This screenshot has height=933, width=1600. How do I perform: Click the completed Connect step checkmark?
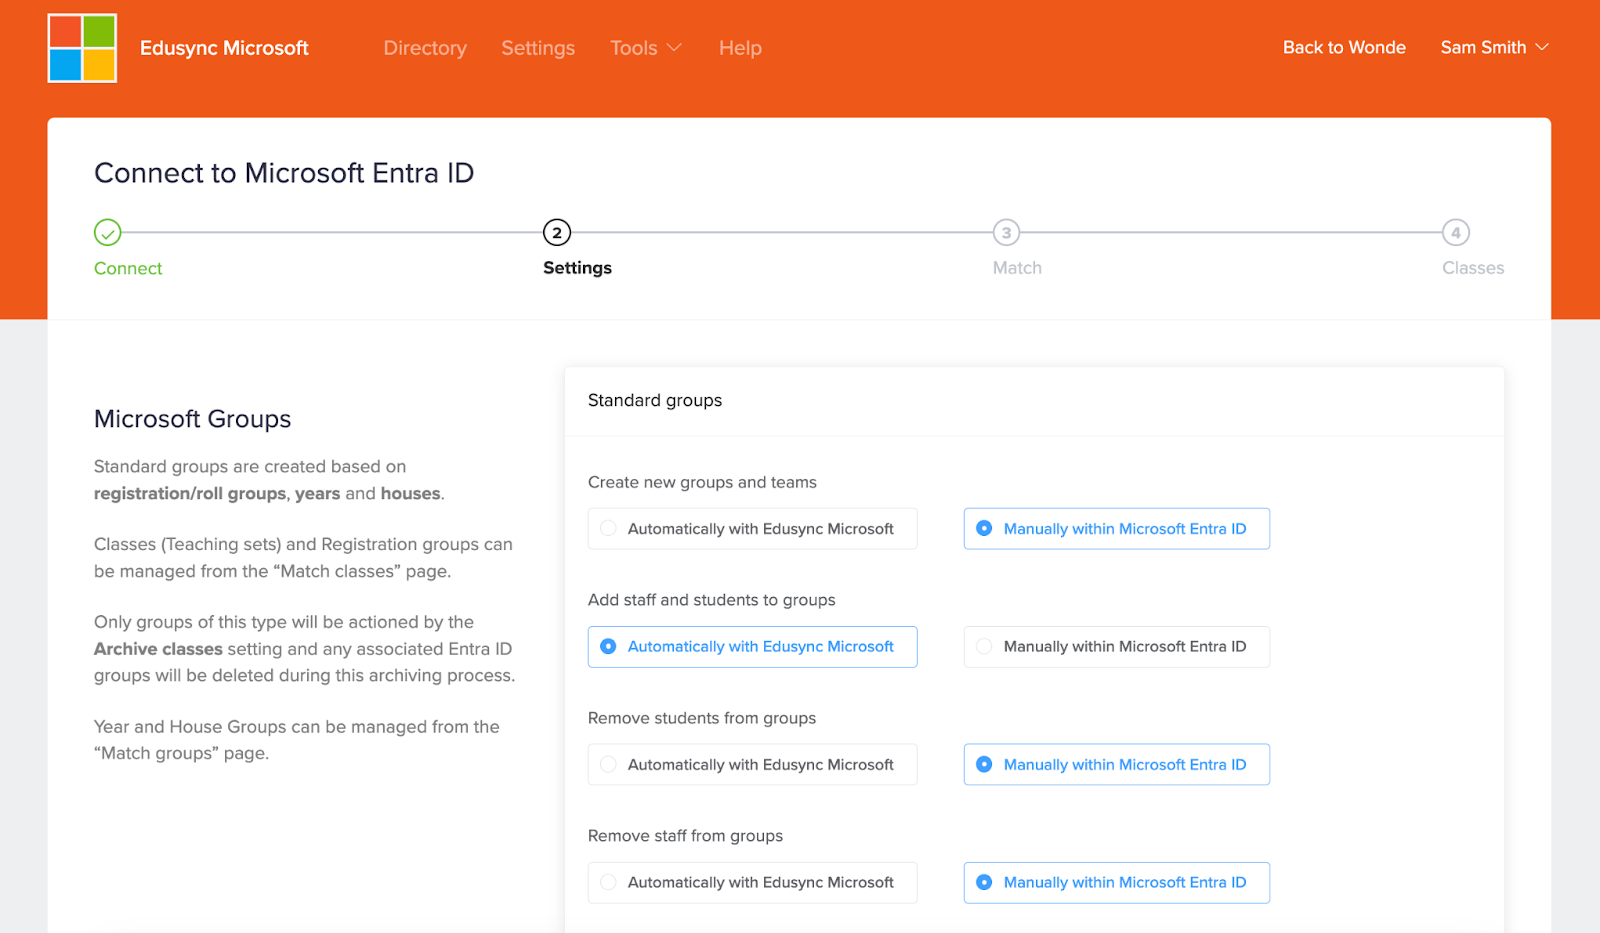(107, 232)
